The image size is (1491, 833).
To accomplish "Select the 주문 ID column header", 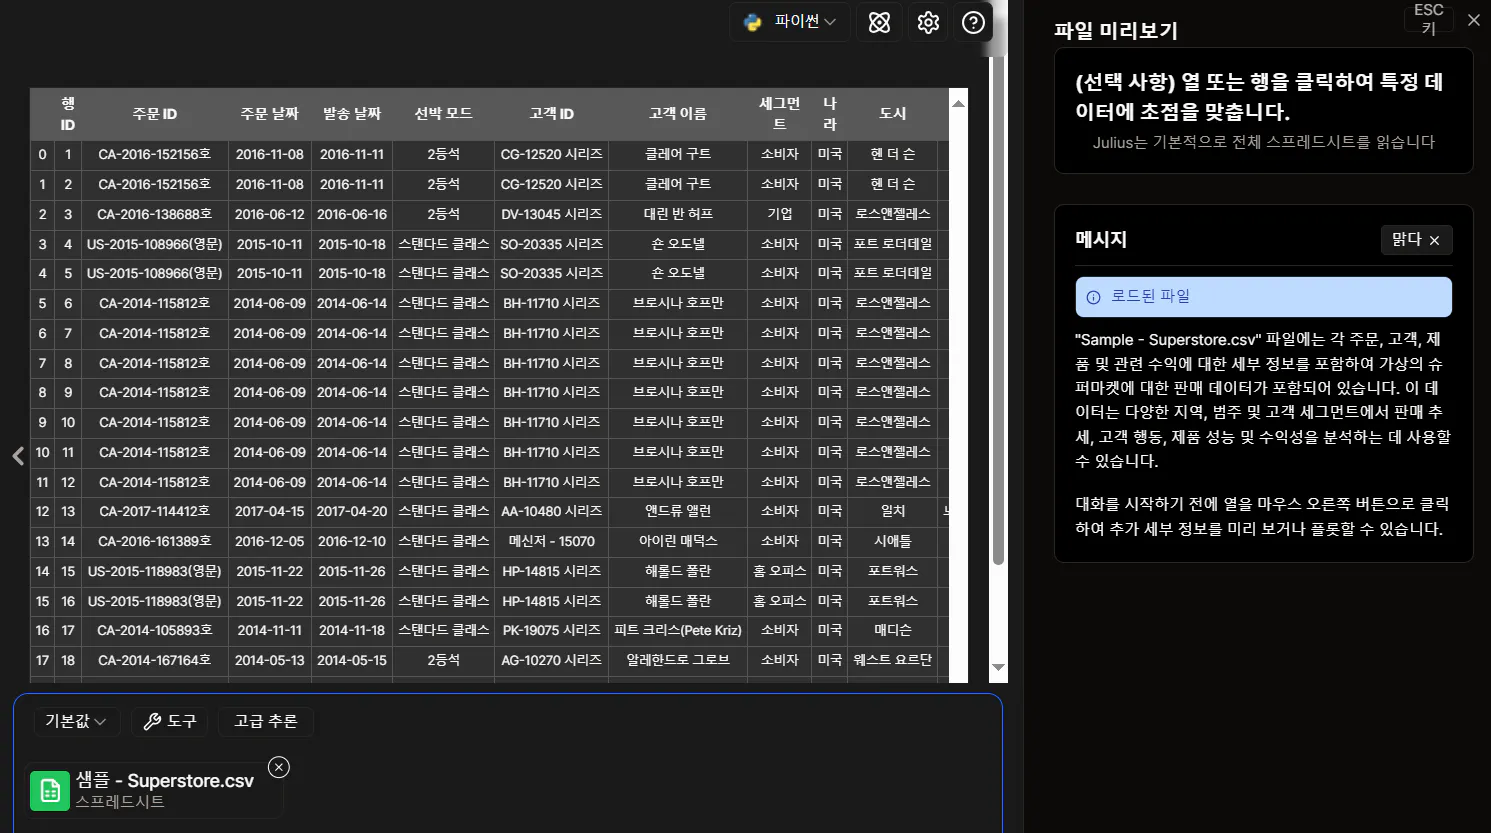I will coord(155,114).
